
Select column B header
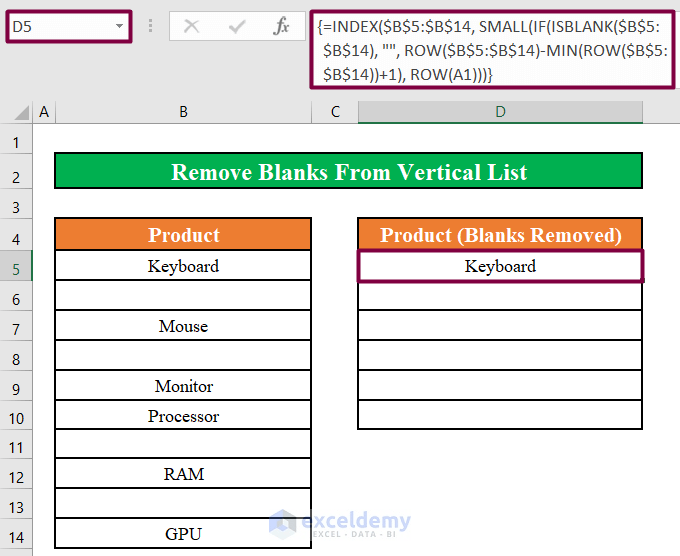(x=183, y=112)
